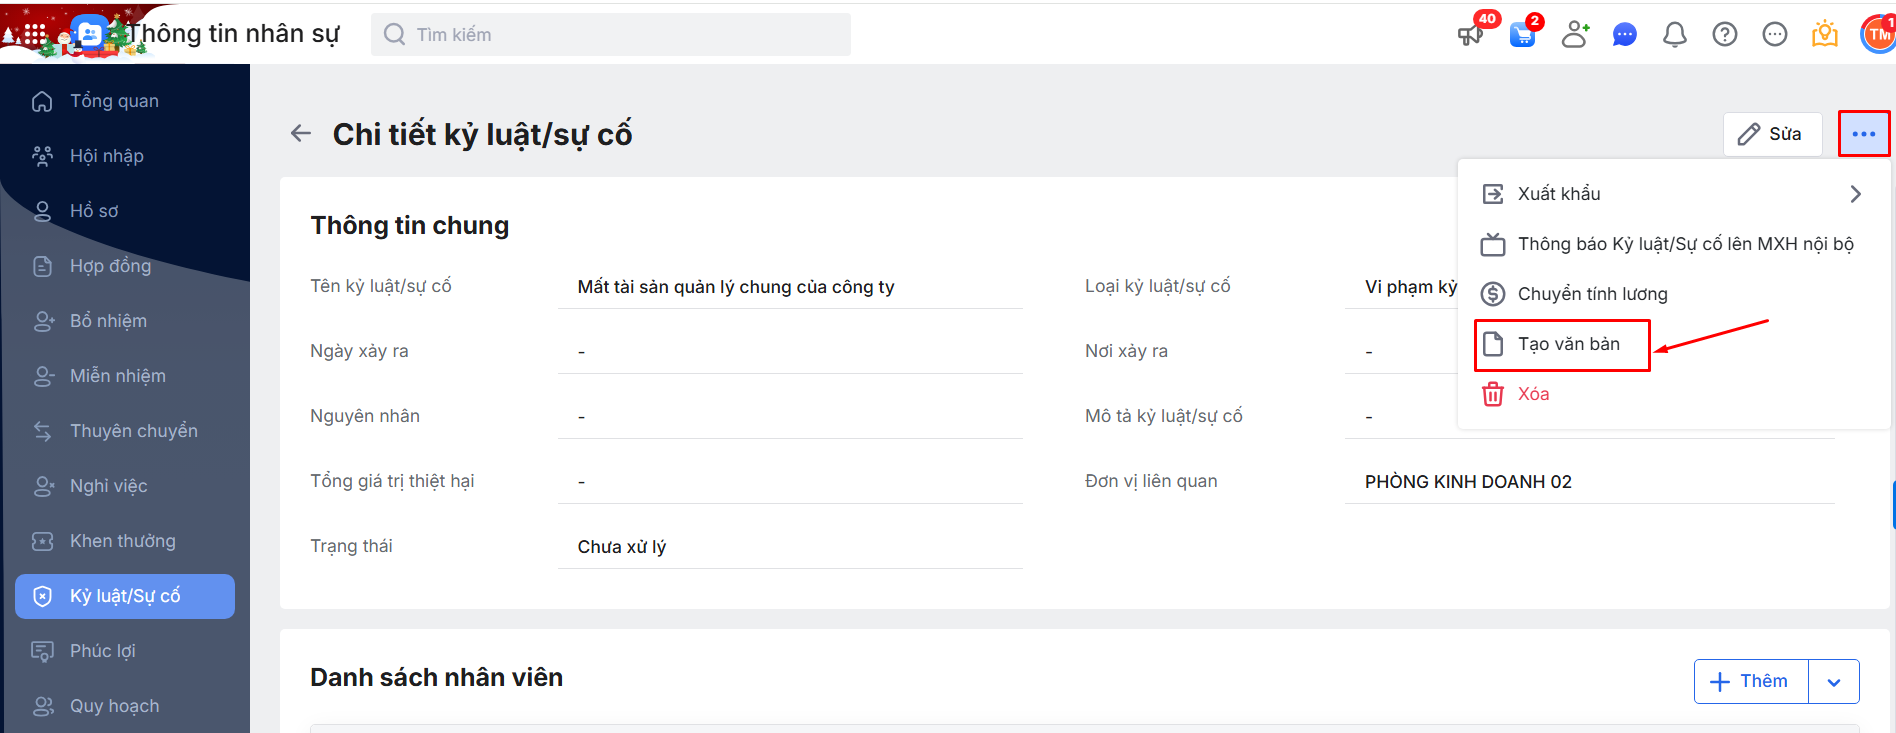1896x733 pixels.
Task: Click Xóa to delete the record
Action: [x=1533, y=394]
